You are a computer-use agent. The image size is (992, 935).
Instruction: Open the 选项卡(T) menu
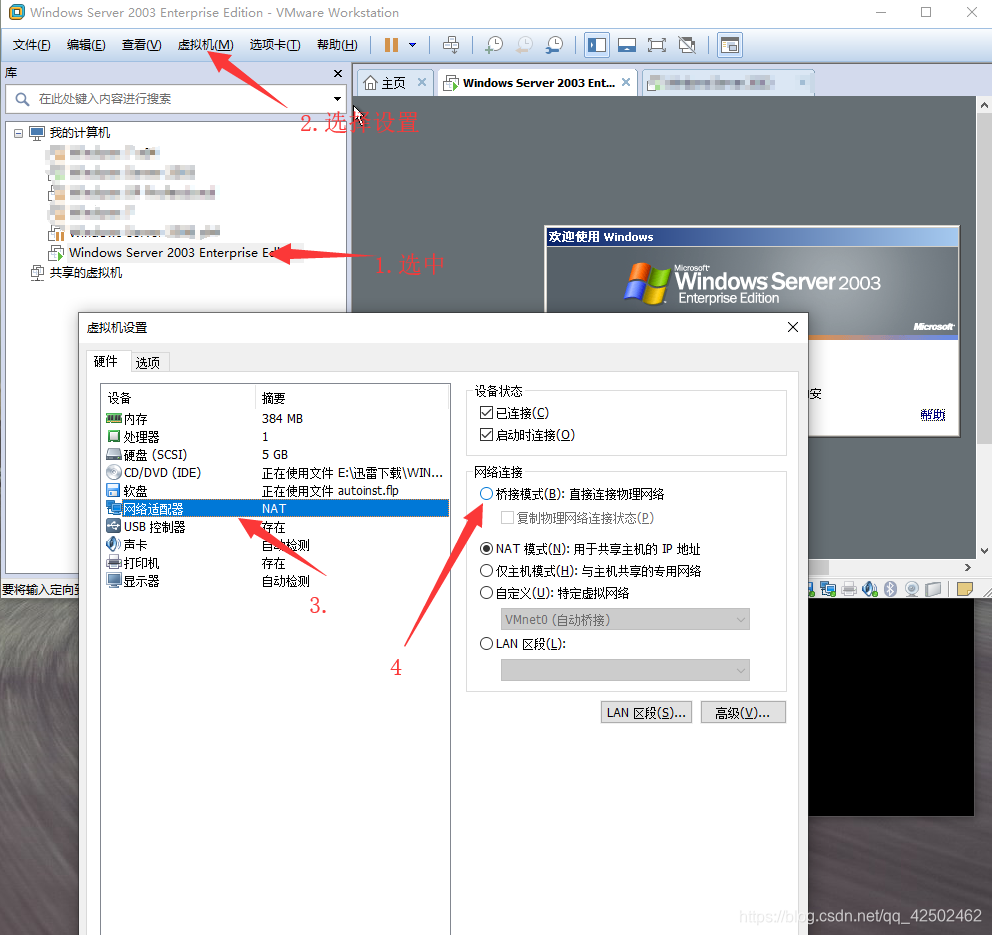[x=275, y=45]
